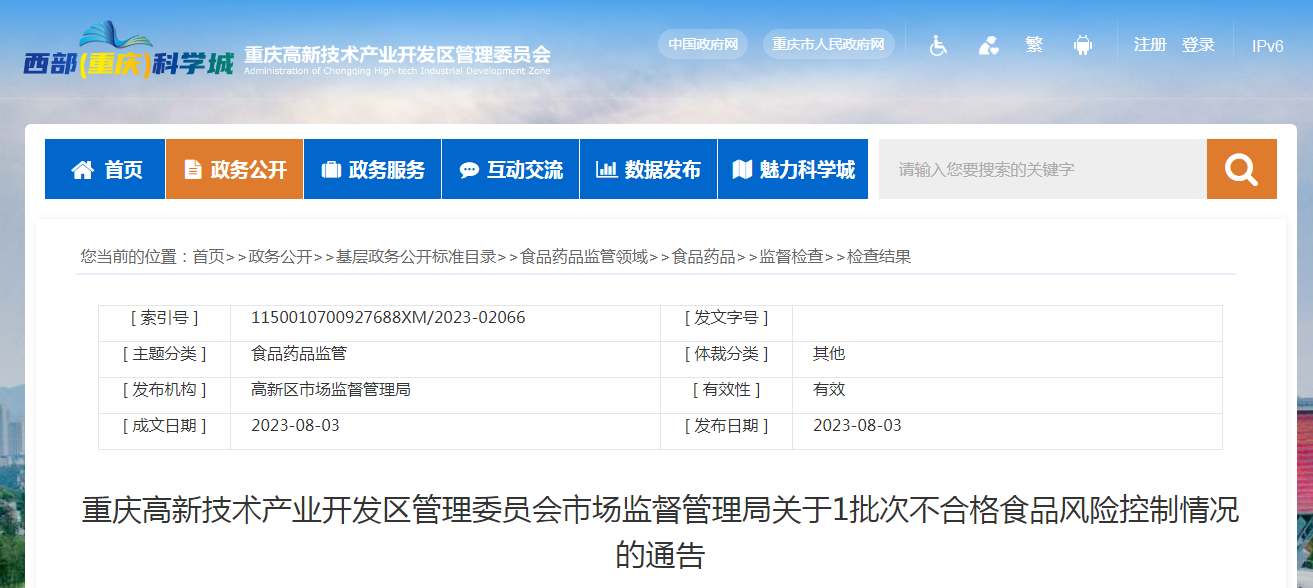Click 登录 to log in
The image size is (1313, 588).
pyautogui.click(x=1198, y=45)
